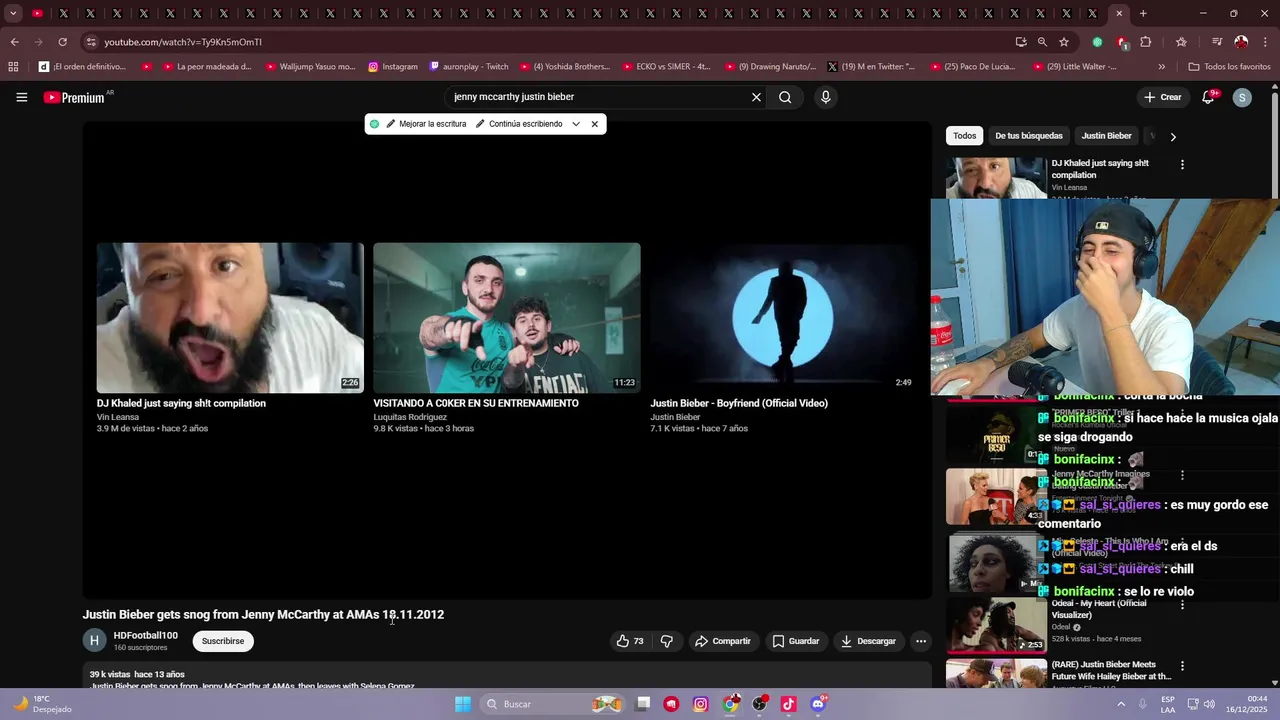Click Mejorar la escritura option

(x=426, y=124)
